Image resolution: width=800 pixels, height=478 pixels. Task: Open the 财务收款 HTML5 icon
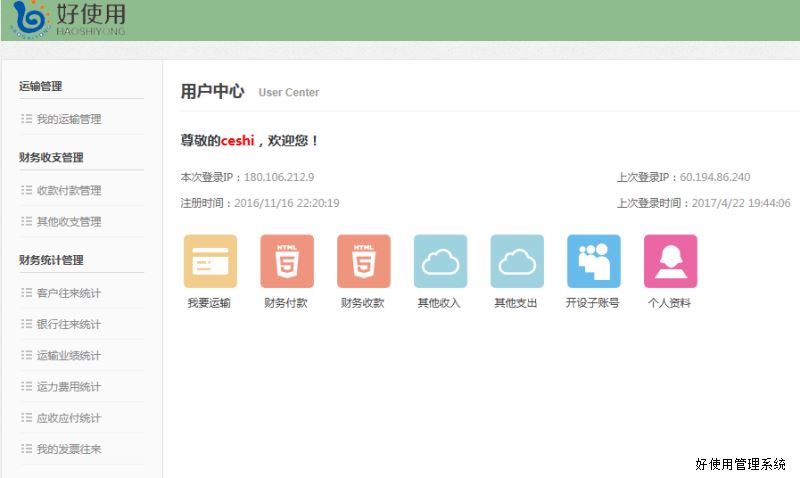click(363, 261)
